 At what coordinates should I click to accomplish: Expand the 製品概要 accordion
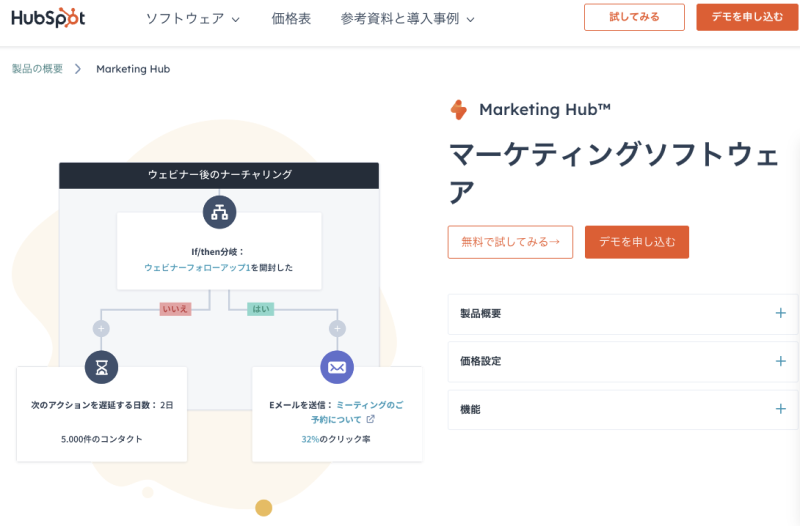coord(622,314)
